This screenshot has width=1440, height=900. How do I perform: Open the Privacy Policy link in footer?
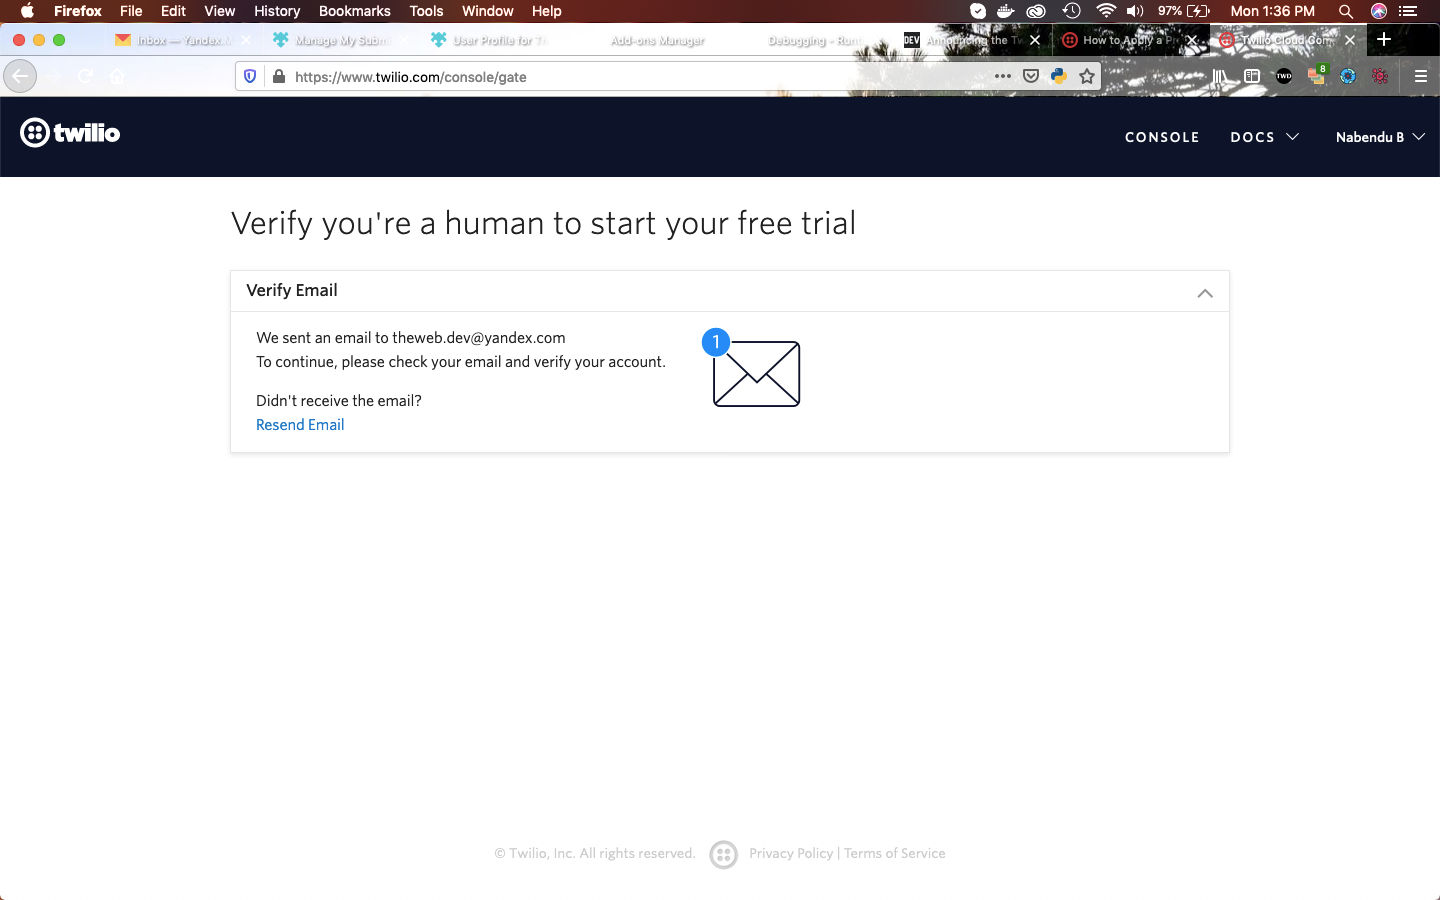coord(791,853)
